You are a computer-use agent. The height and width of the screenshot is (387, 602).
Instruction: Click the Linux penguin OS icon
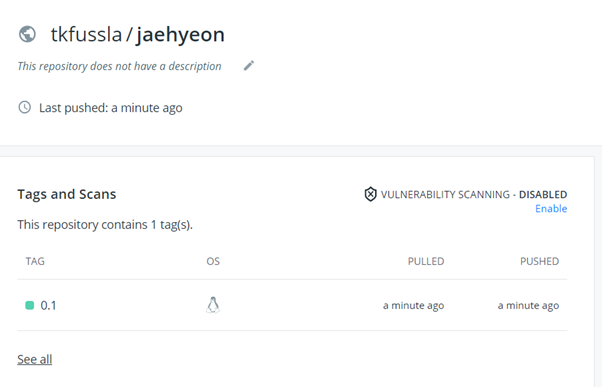213,305
